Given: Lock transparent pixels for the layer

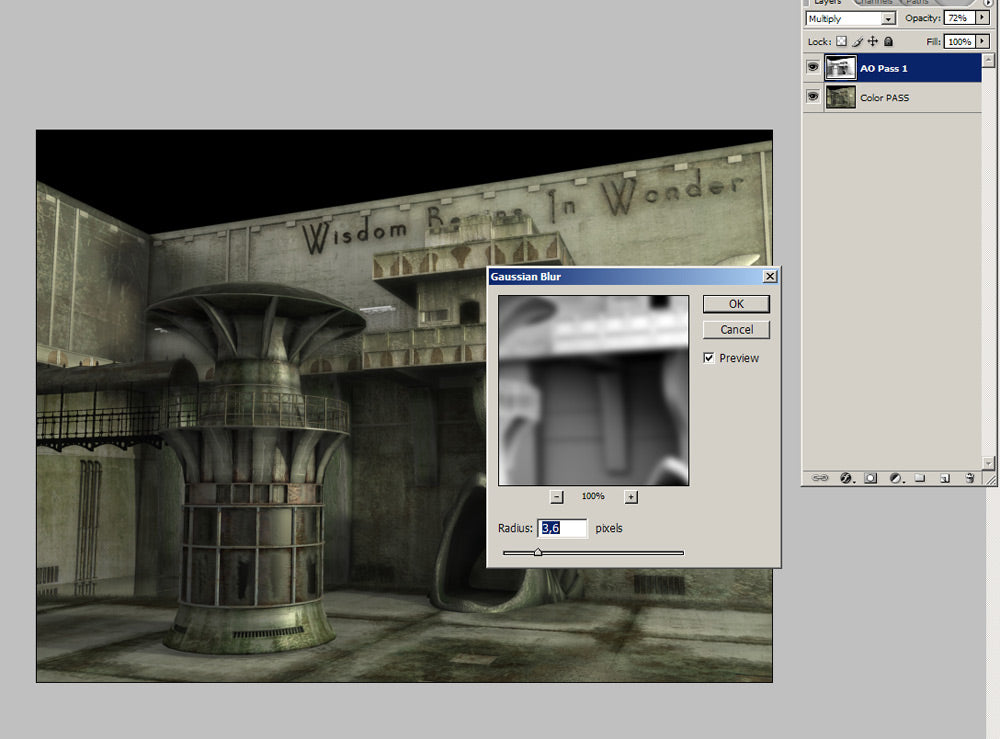Looking at the screenshot, I should point(840,41).
